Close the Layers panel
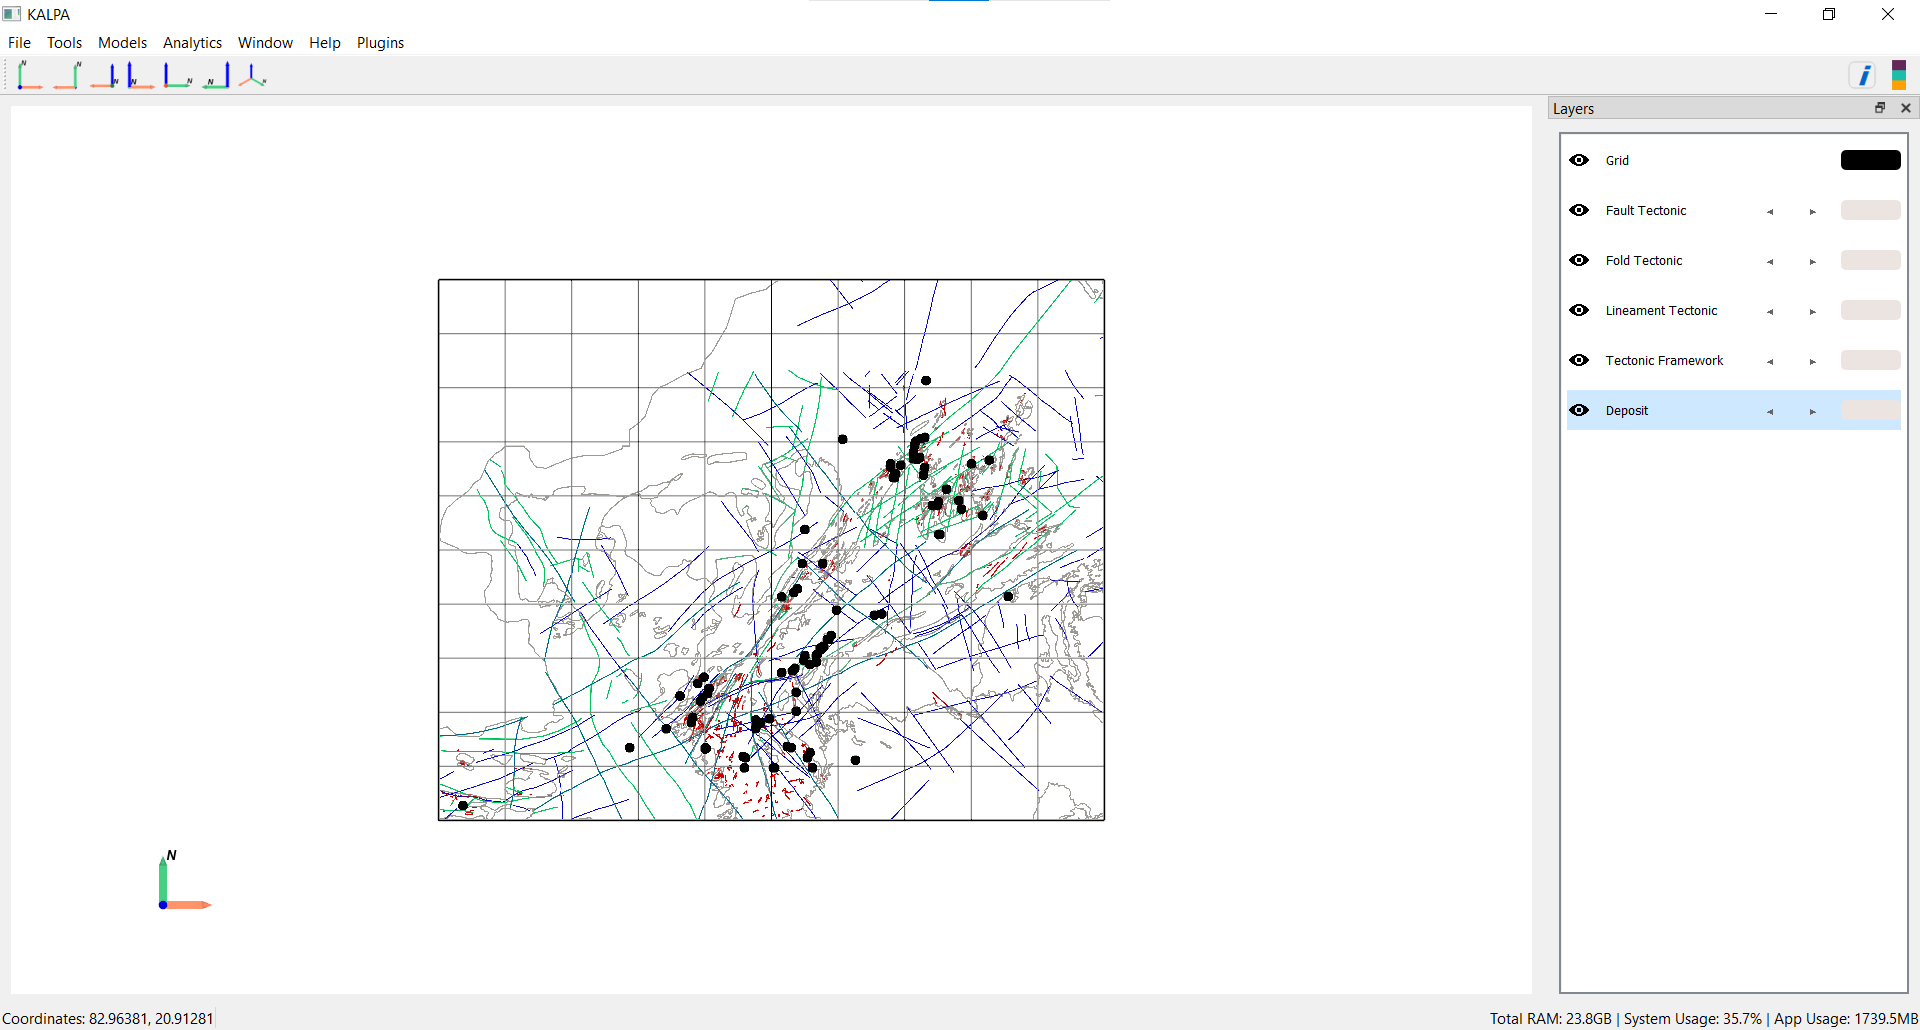This screenshot has height=1030, width=1920. click(x=1906, y=108)
